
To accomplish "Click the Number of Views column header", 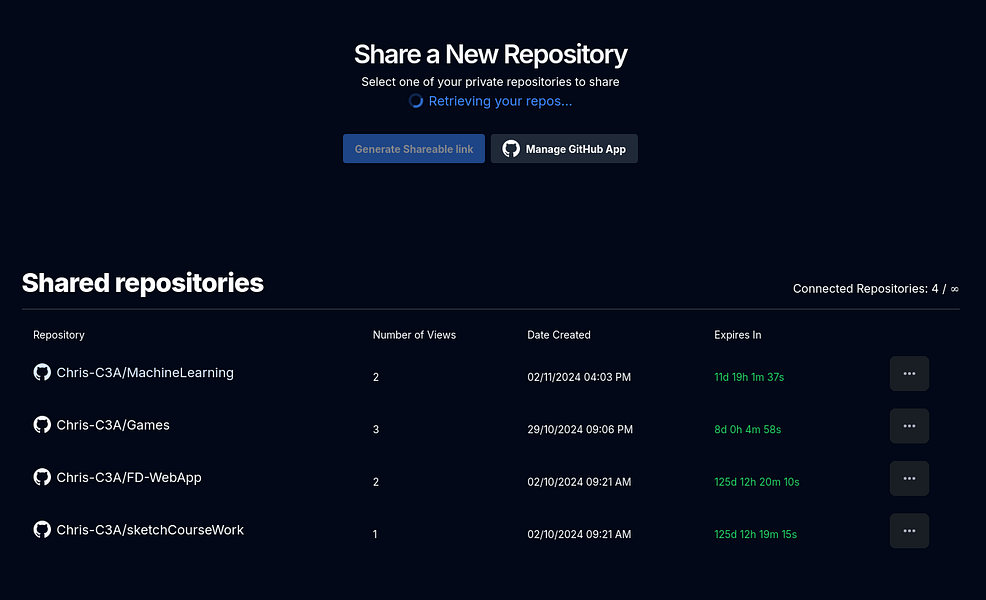I will 413,335.
